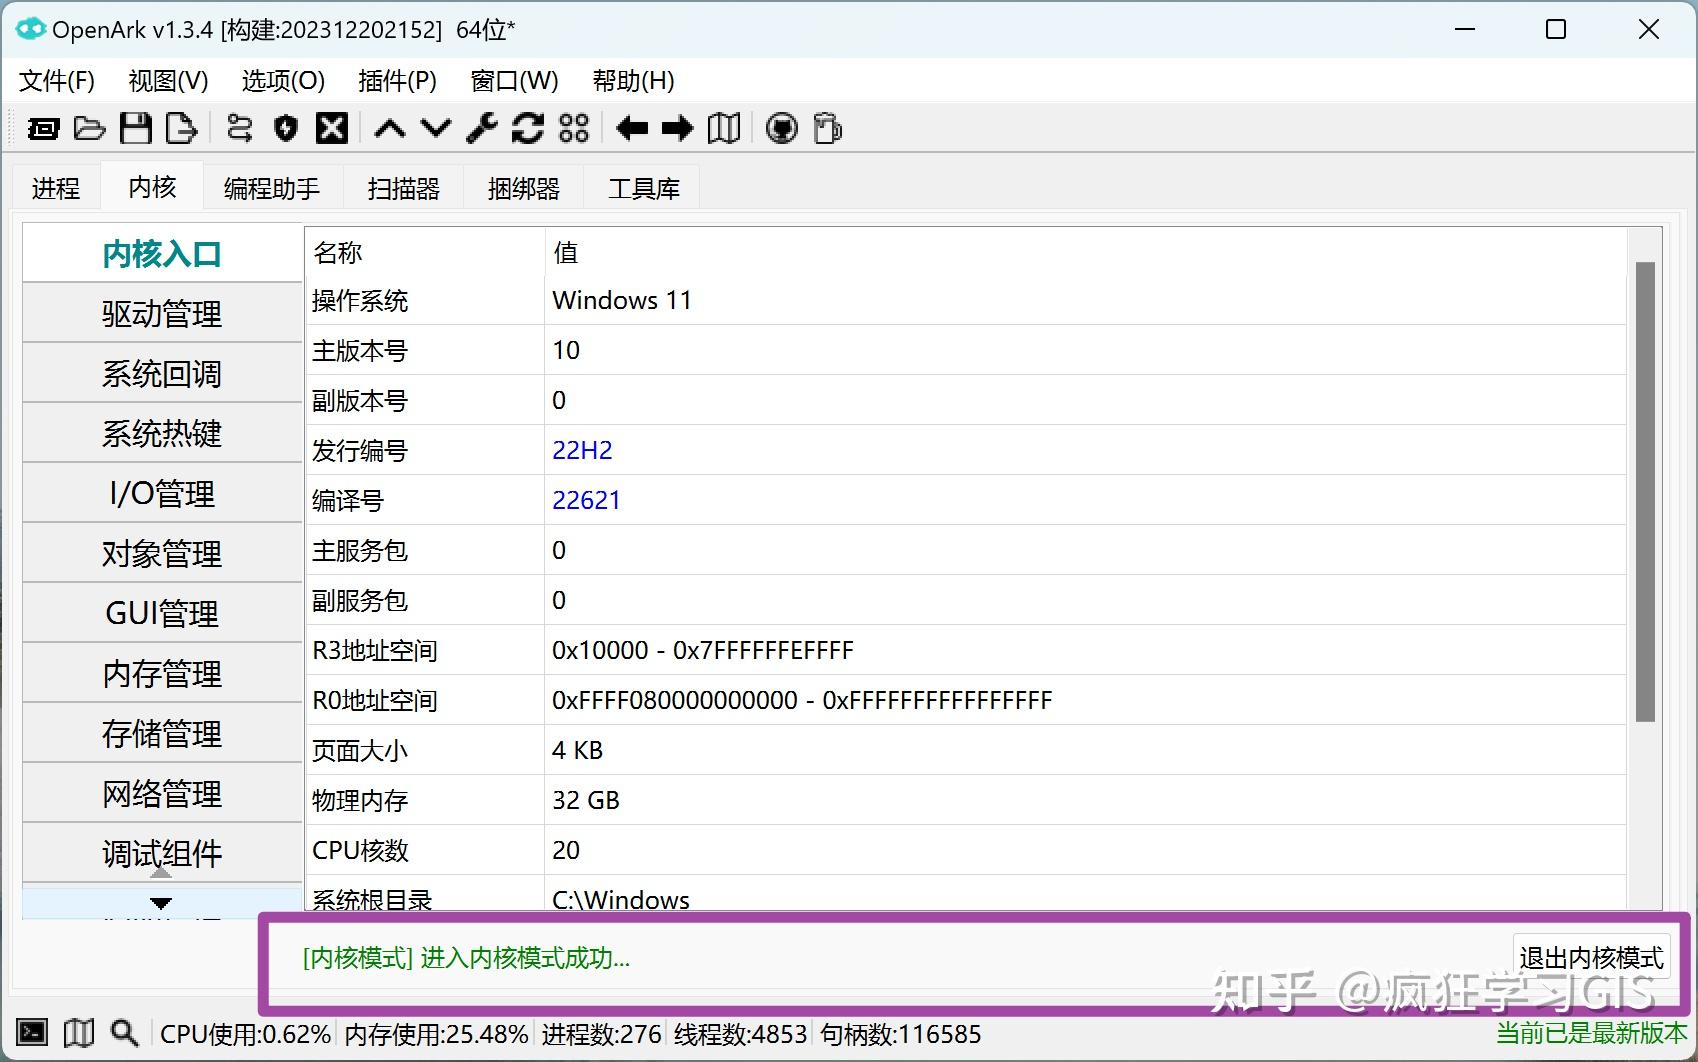Click the up triangle above 调试组件
Image resolution: width=1698 pixels, height=1062 pixels.
coord(160,871)
